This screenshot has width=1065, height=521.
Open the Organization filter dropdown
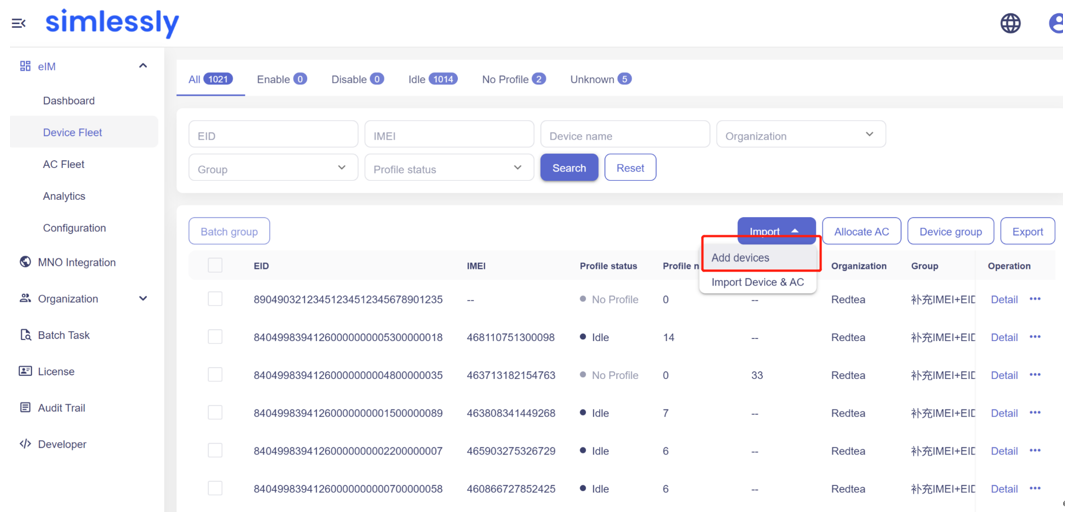pyautogui.click(x=801, y=134)
